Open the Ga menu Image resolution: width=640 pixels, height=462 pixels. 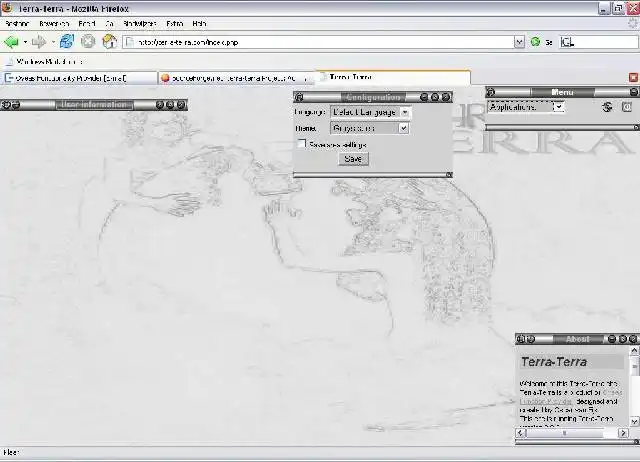pos(109,24)
